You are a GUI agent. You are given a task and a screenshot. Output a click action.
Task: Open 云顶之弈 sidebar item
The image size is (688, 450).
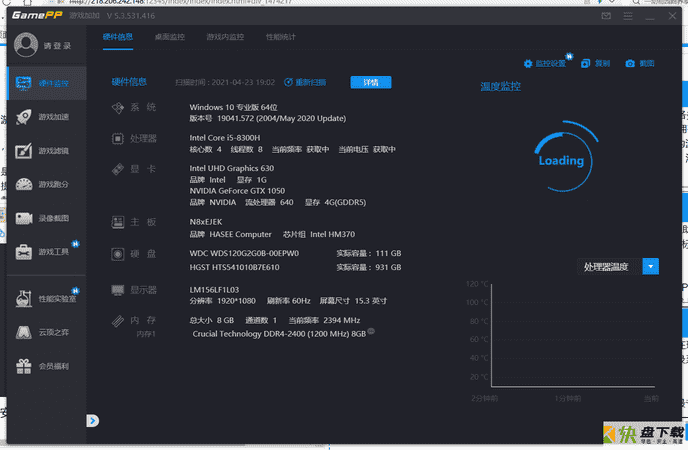point(47,332)
